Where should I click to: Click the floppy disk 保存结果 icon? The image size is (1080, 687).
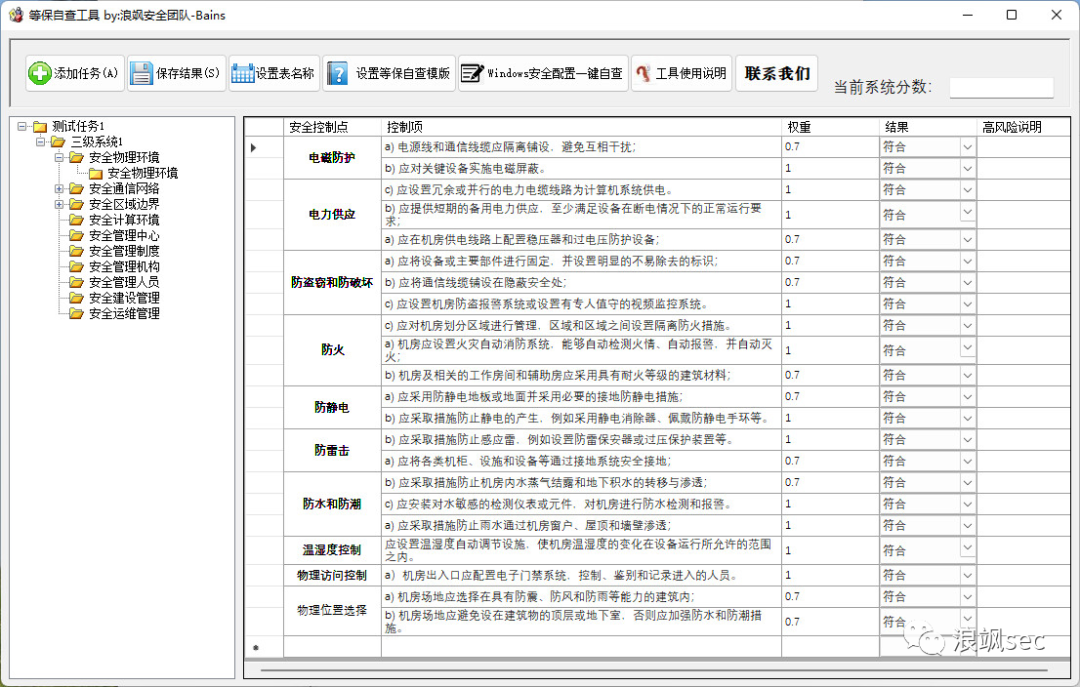click(x=141, y=73)
